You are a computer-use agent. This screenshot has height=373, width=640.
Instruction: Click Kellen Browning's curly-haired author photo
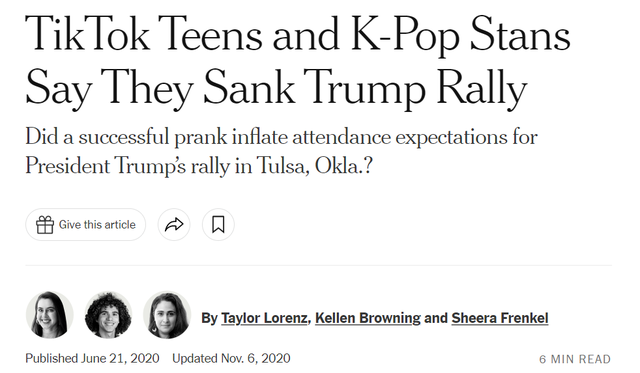(108, 315)
